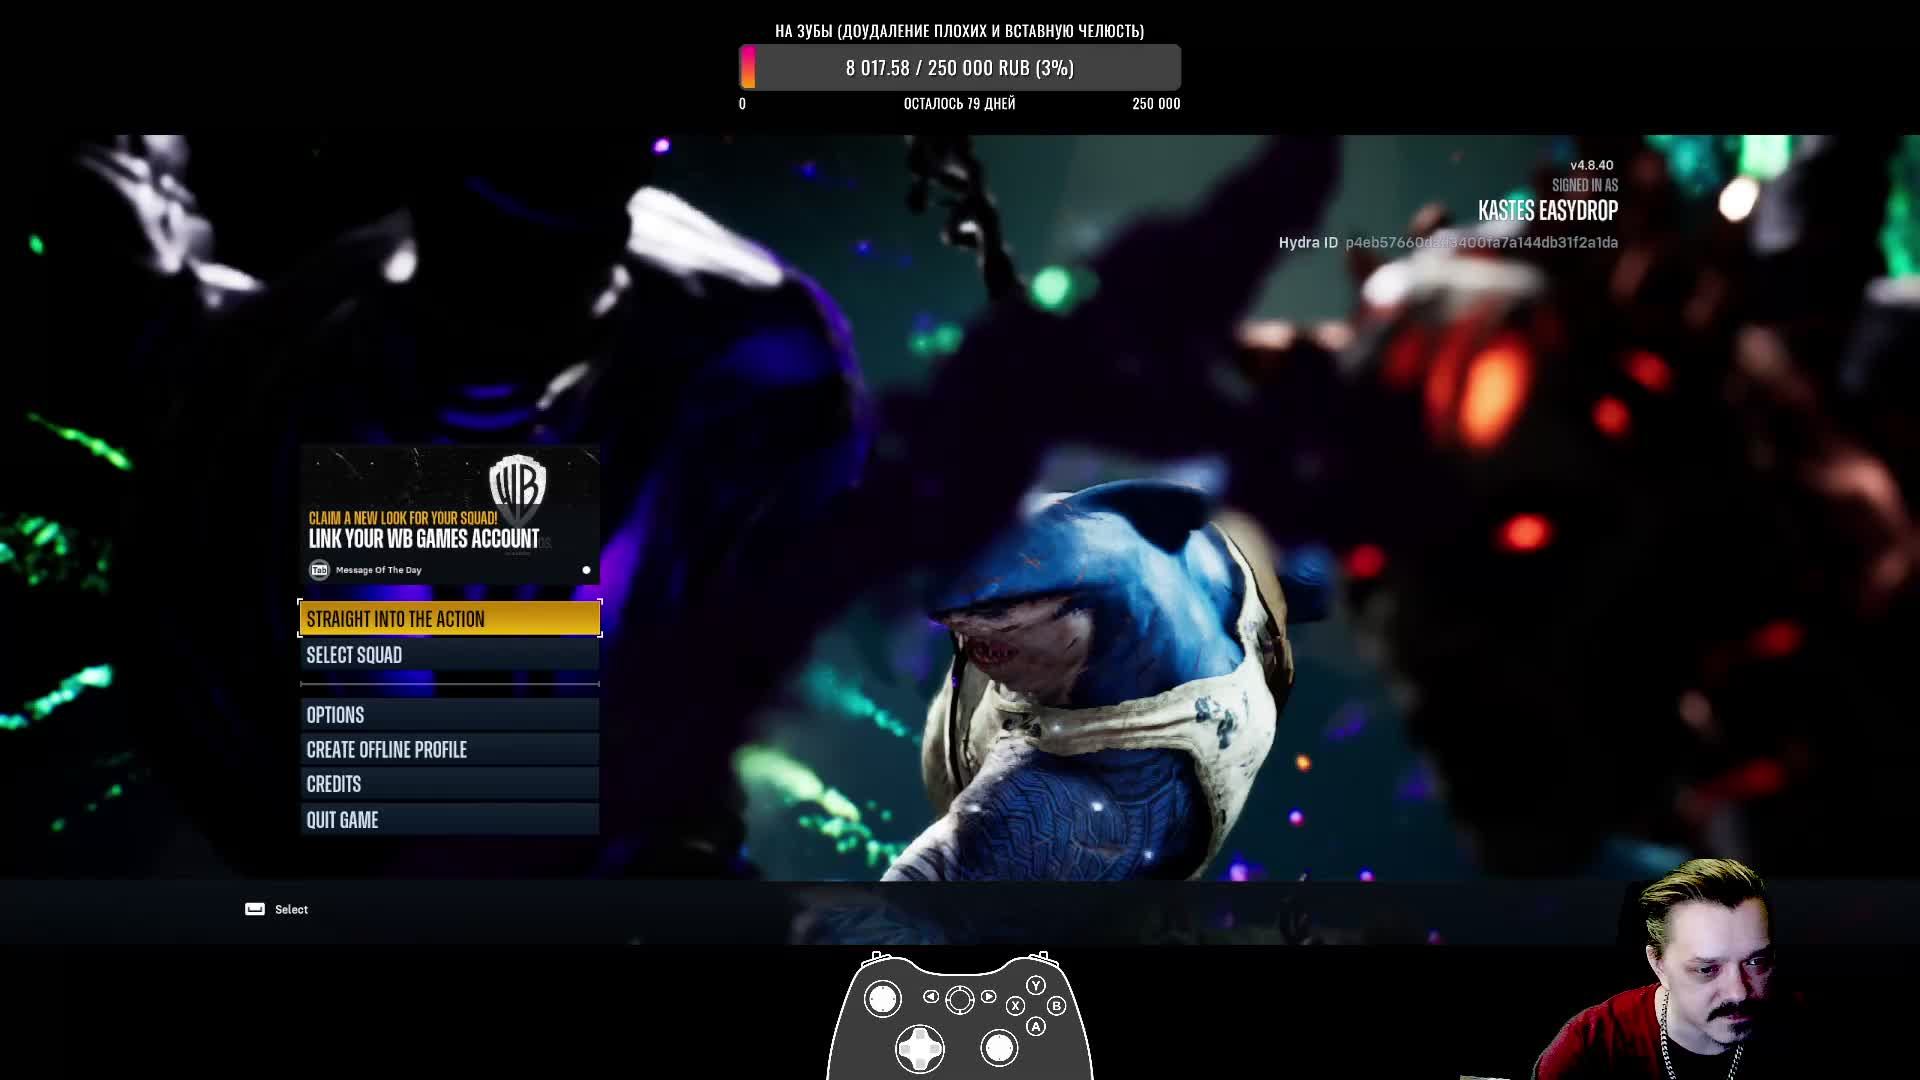Click the controller Back arrow button
This screenshot has height=1080, width=1920.
pos(931,996)
